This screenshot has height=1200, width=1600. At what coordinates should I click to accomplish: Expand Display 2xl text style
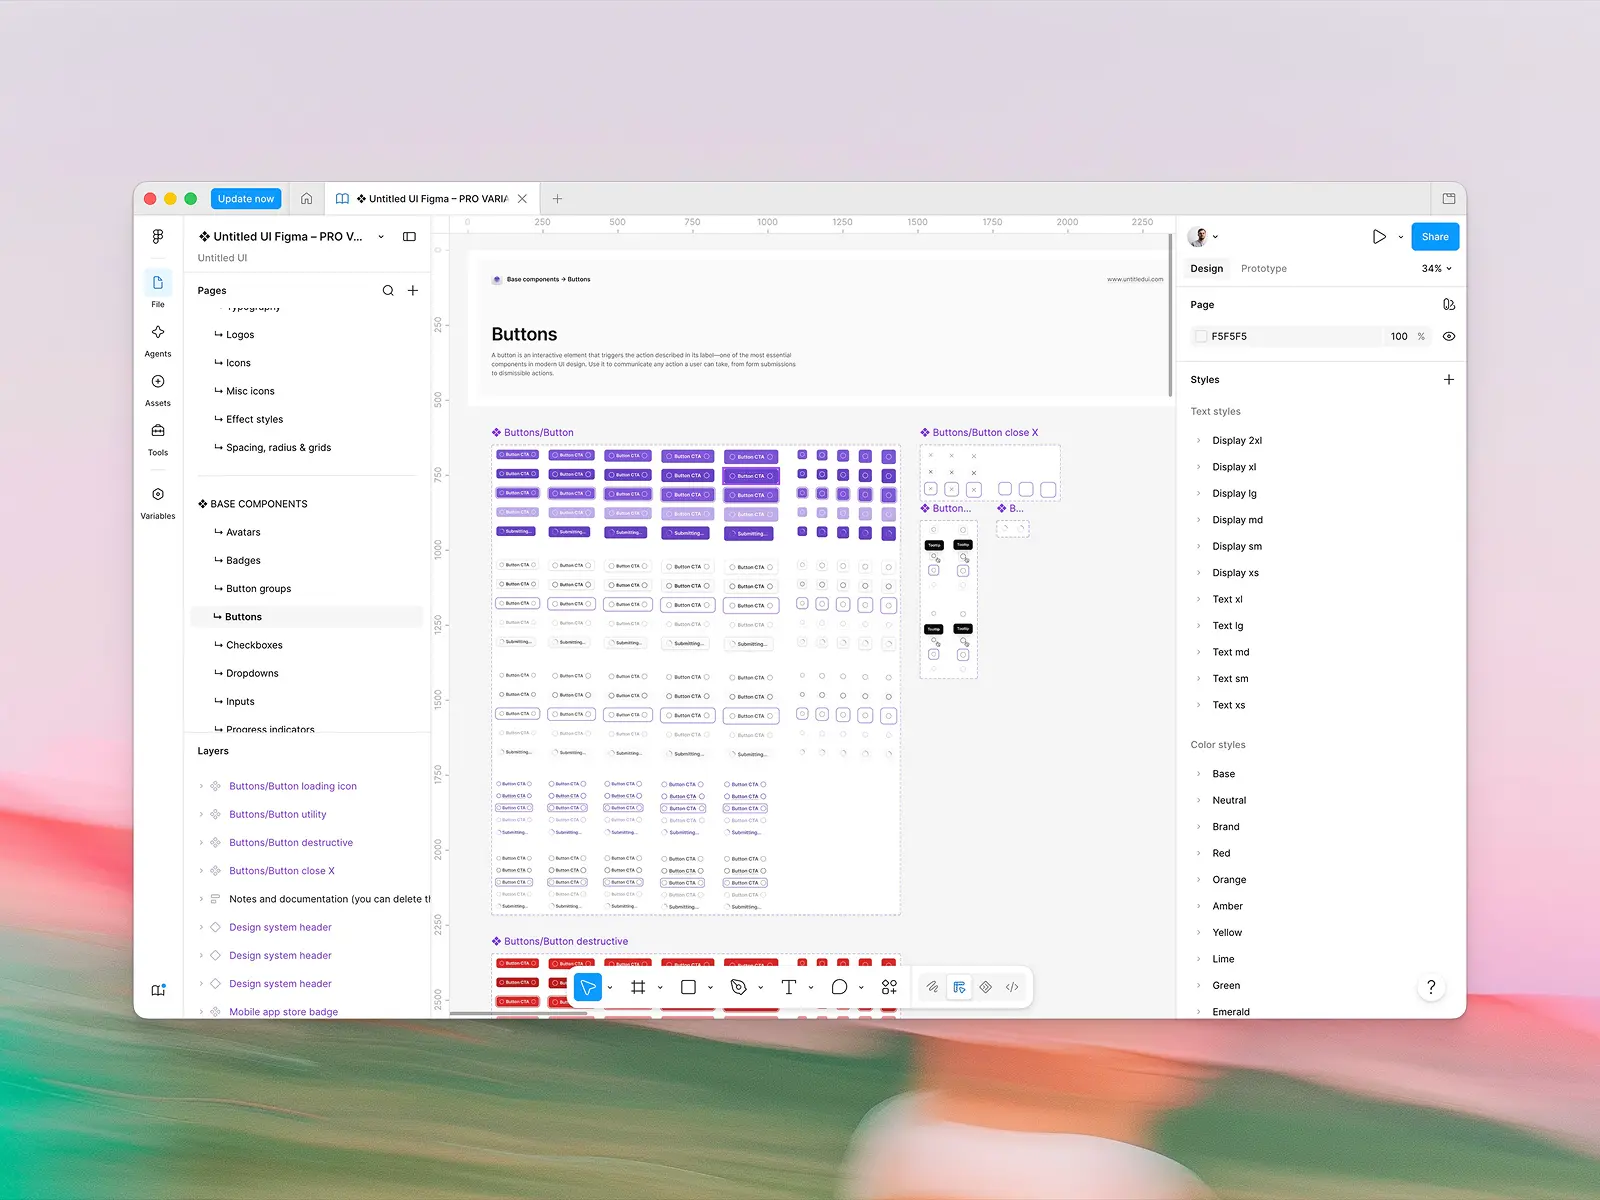point(1199,441)
